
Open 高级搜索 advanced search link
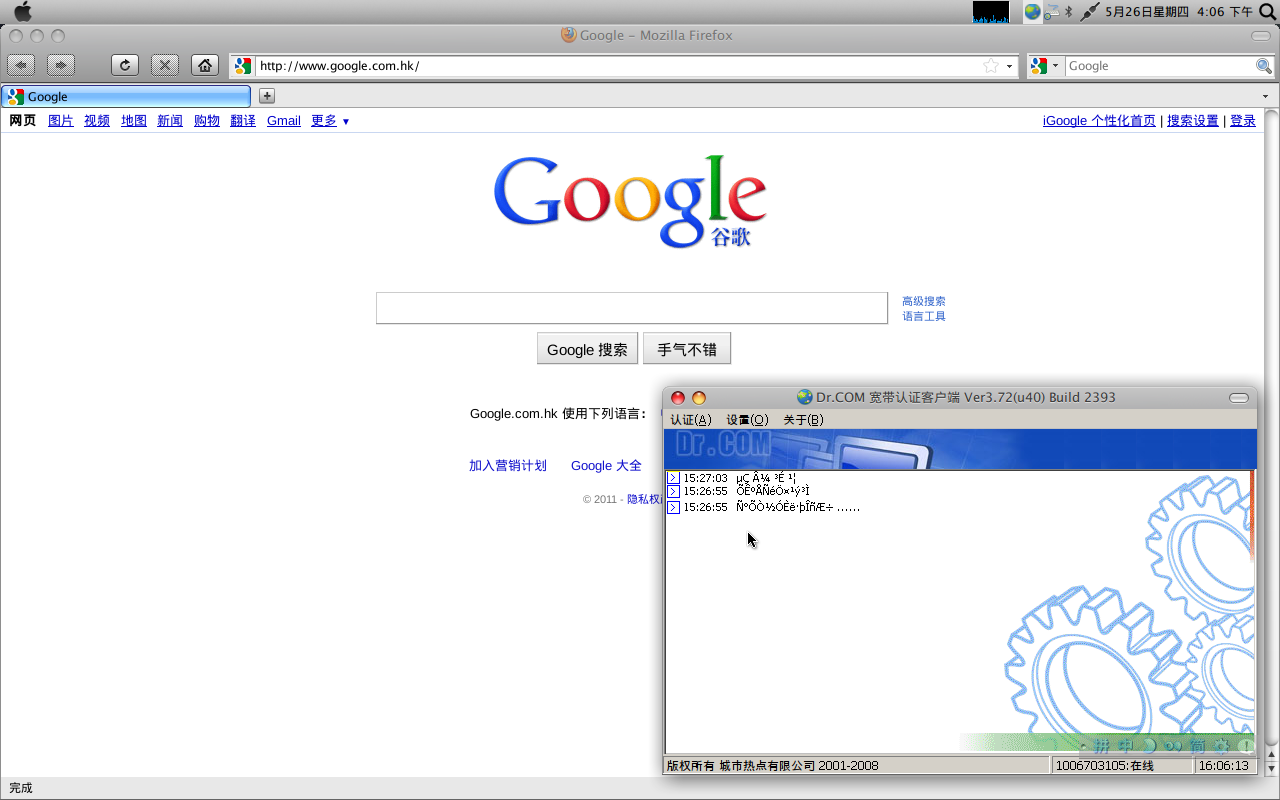click(x=924, y=301)
